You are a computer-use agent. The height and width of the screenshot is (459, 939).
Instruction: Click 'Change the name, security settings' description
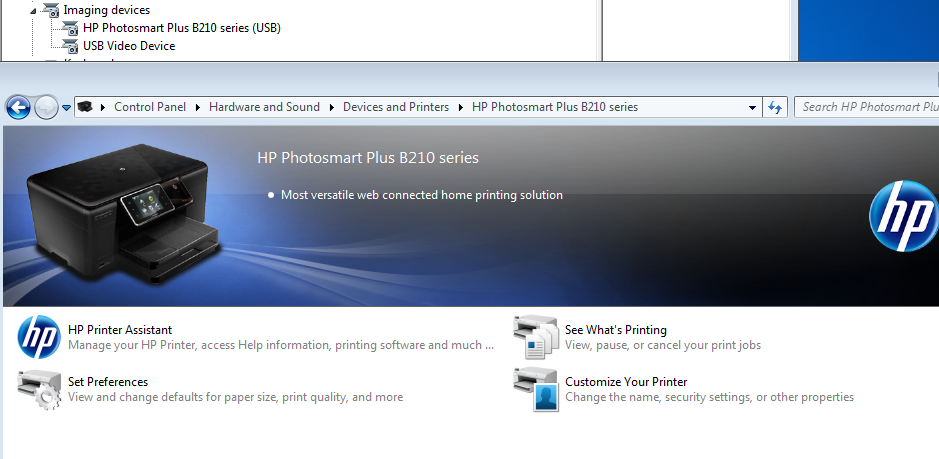point(710,397)
